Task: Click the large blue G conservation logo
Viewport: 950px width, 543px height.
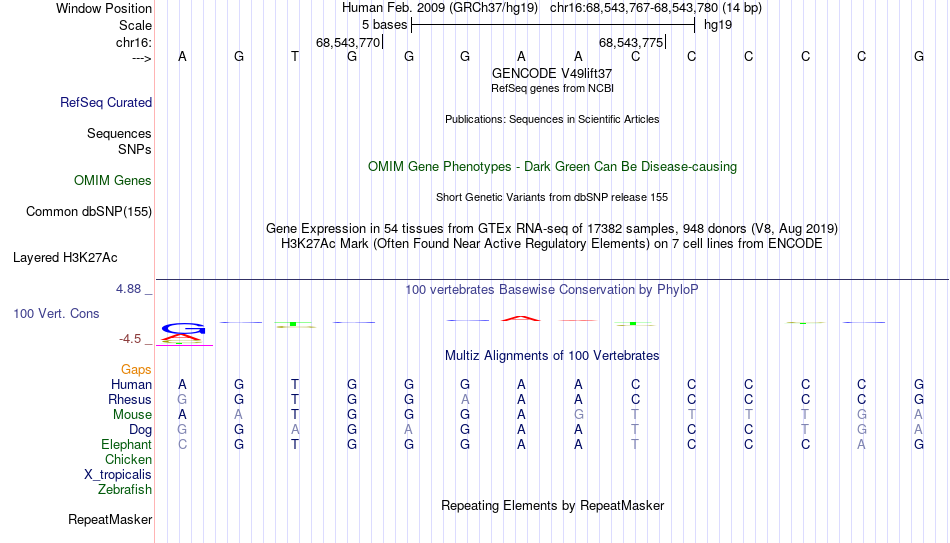Action: 184,328
